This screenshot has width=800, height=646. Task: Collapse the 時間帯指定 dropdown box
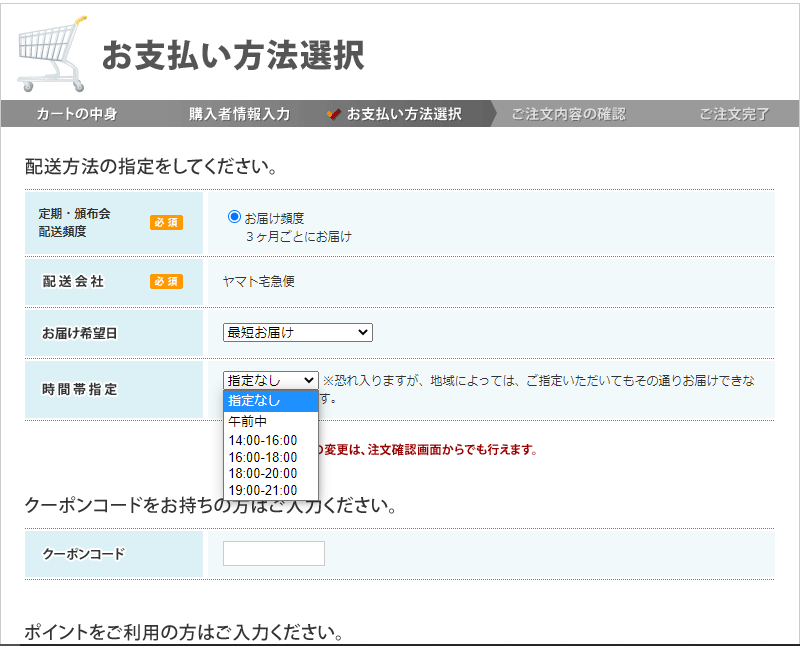pos(270,380)
